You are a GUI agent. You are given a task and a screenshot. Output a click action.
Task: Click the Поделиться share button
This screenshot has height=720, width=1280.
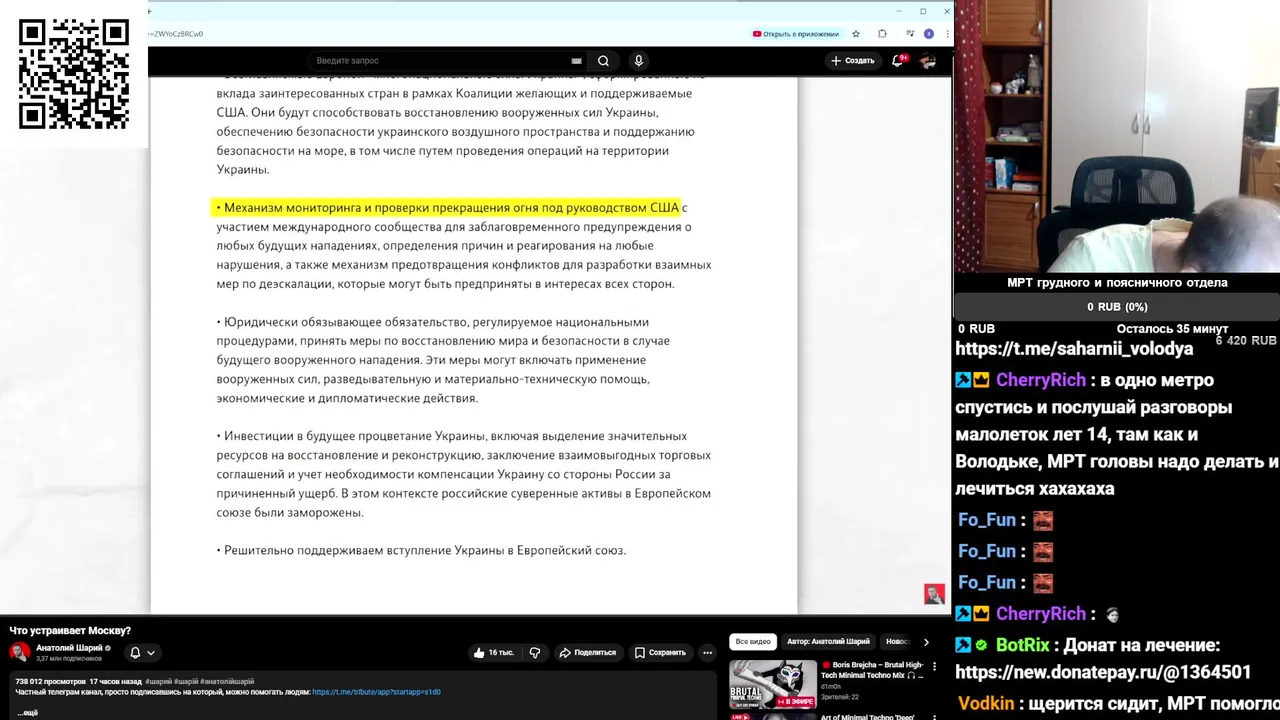click(587, 653)
